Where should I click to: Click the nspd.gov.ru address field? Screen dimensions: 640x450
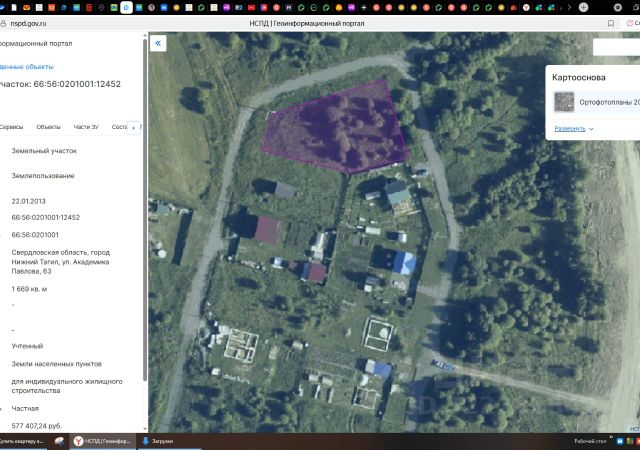click(x=29, y=24)
